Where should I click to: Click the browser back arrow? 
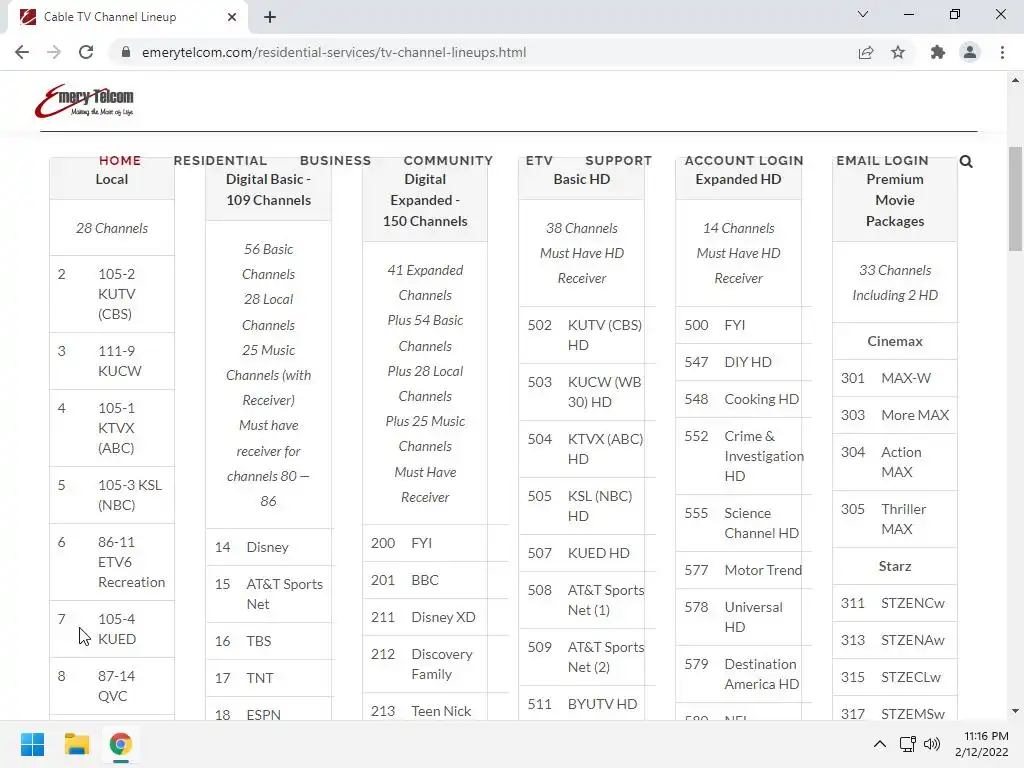pos(22,52)
